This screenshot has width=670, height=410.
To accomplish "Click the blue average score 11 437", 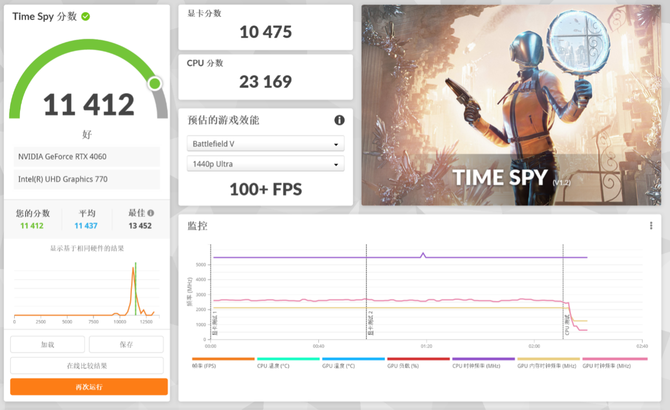I will click(x=86, y=226).
